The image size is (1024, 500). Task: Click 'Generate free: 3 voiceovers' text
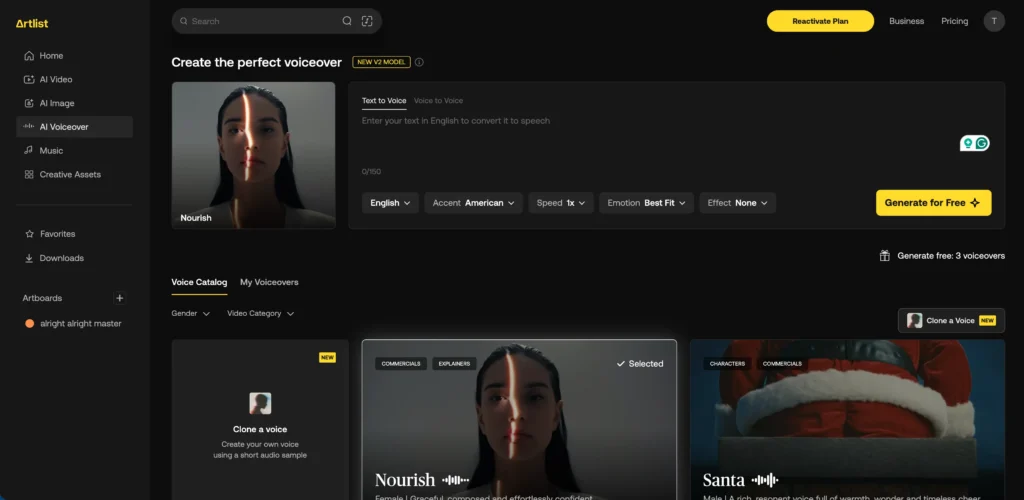[951, 256]
